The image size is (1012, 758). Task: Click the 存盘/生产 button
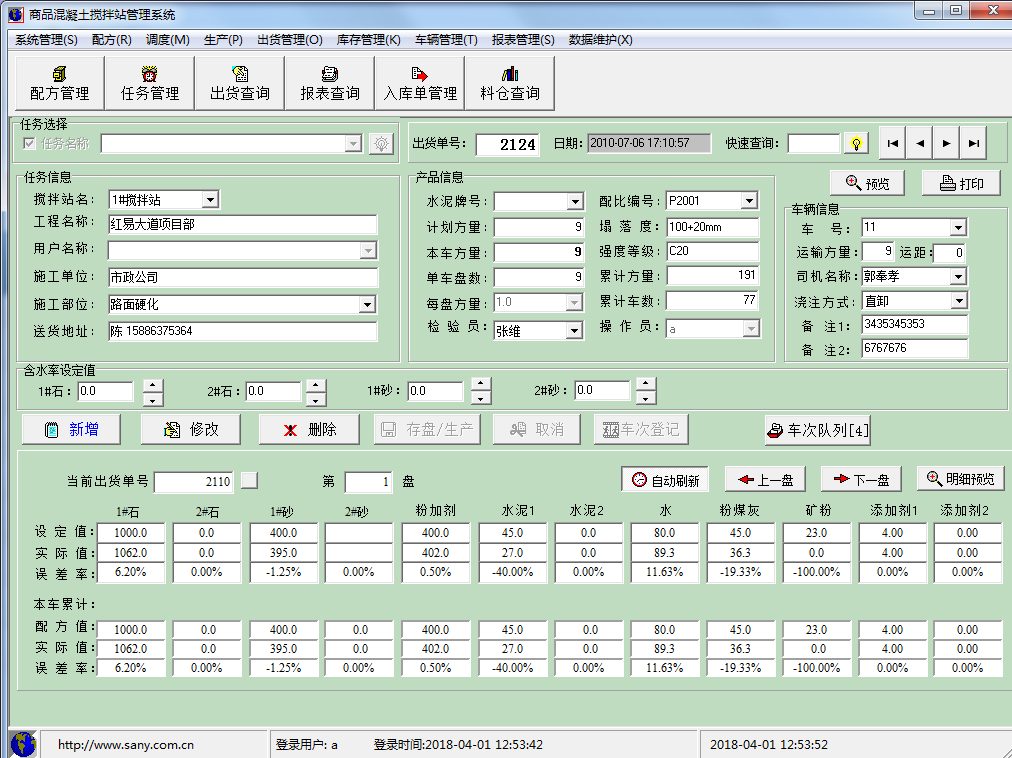click(x=427, y=429)
